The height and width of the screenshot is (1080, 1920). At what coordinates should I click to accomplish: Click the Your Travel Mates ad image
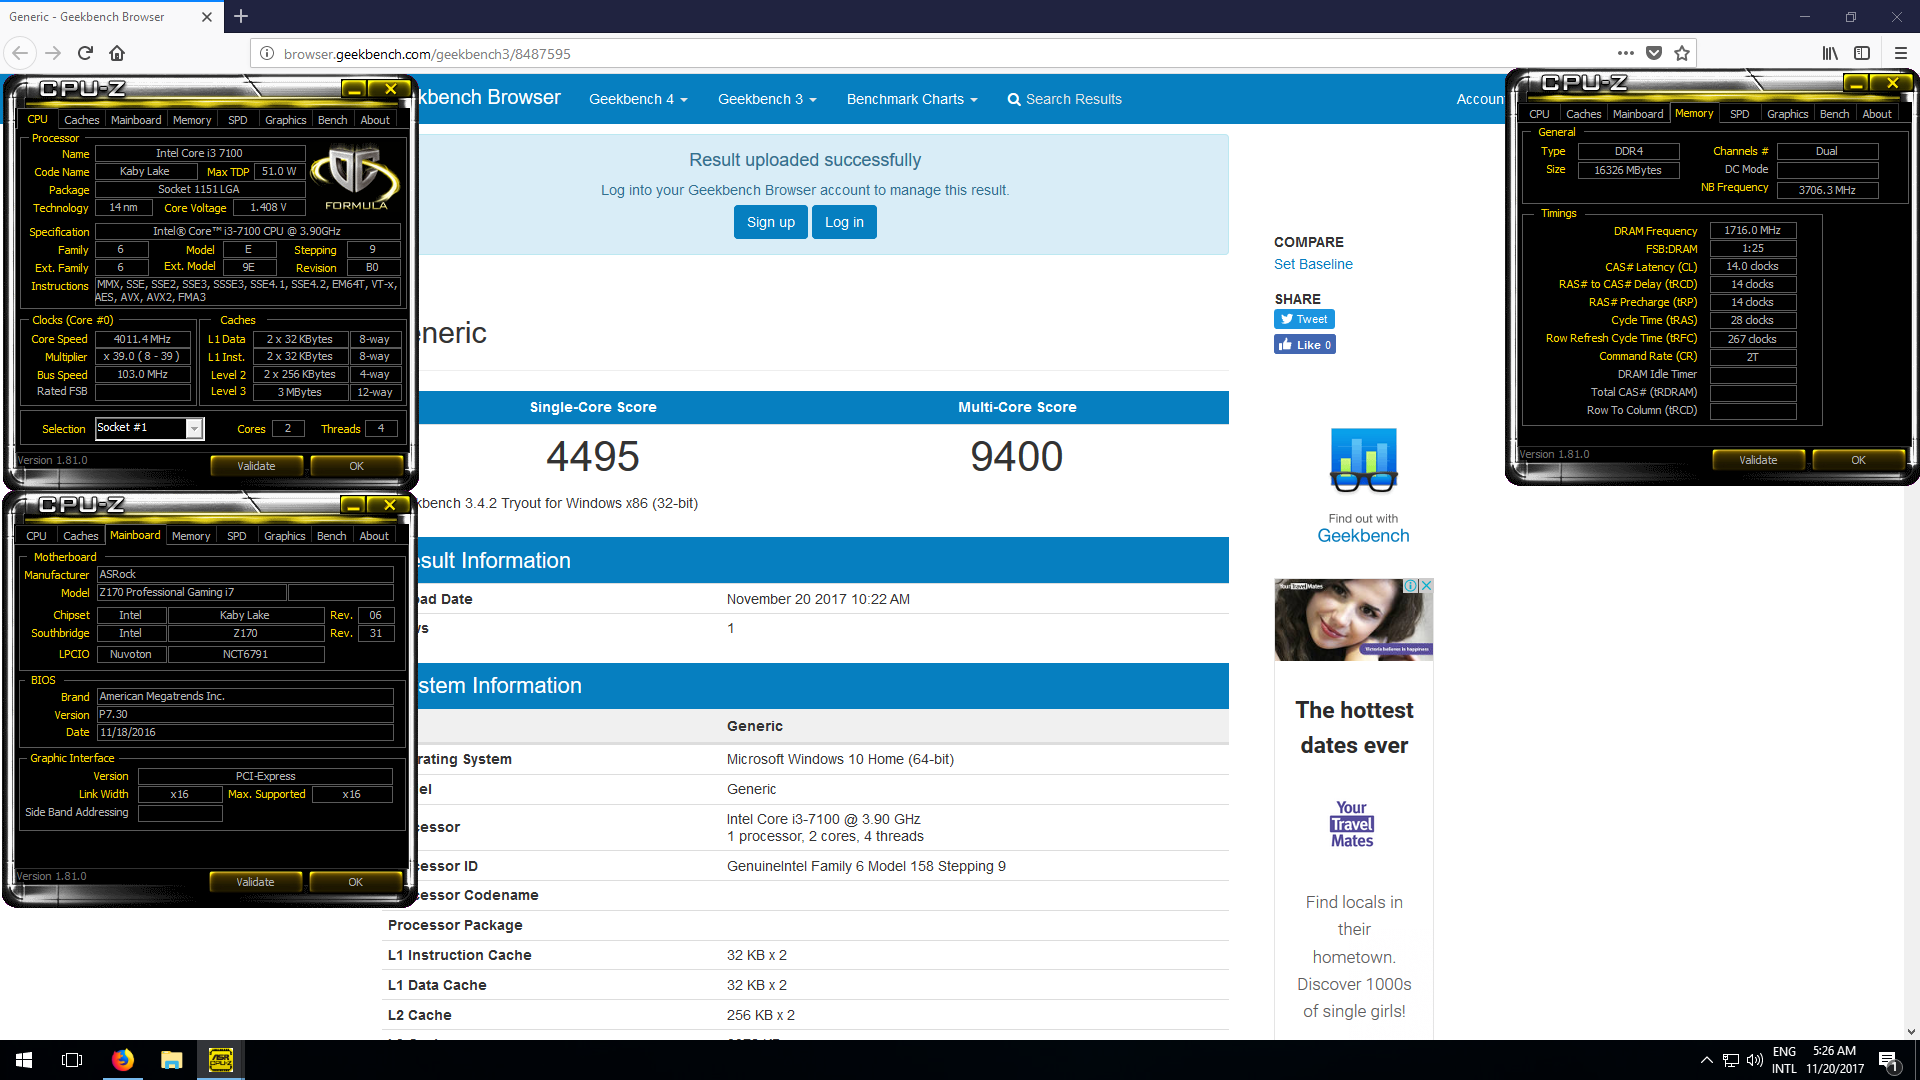tap(1353, 620)
